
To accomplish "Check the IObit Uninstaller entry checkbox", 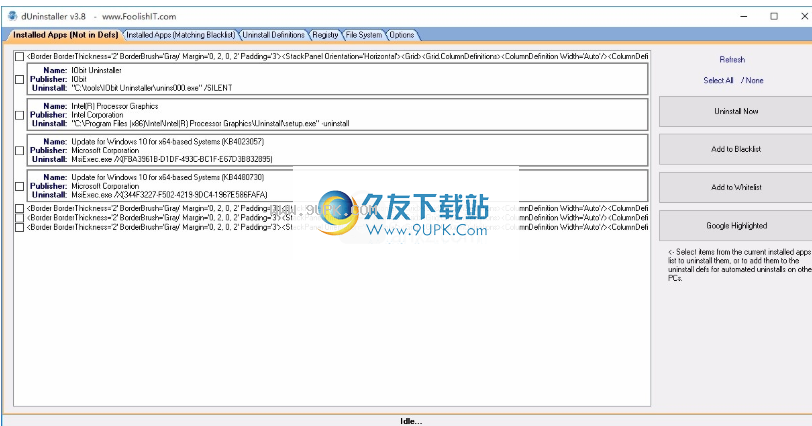I will [20, 79].
